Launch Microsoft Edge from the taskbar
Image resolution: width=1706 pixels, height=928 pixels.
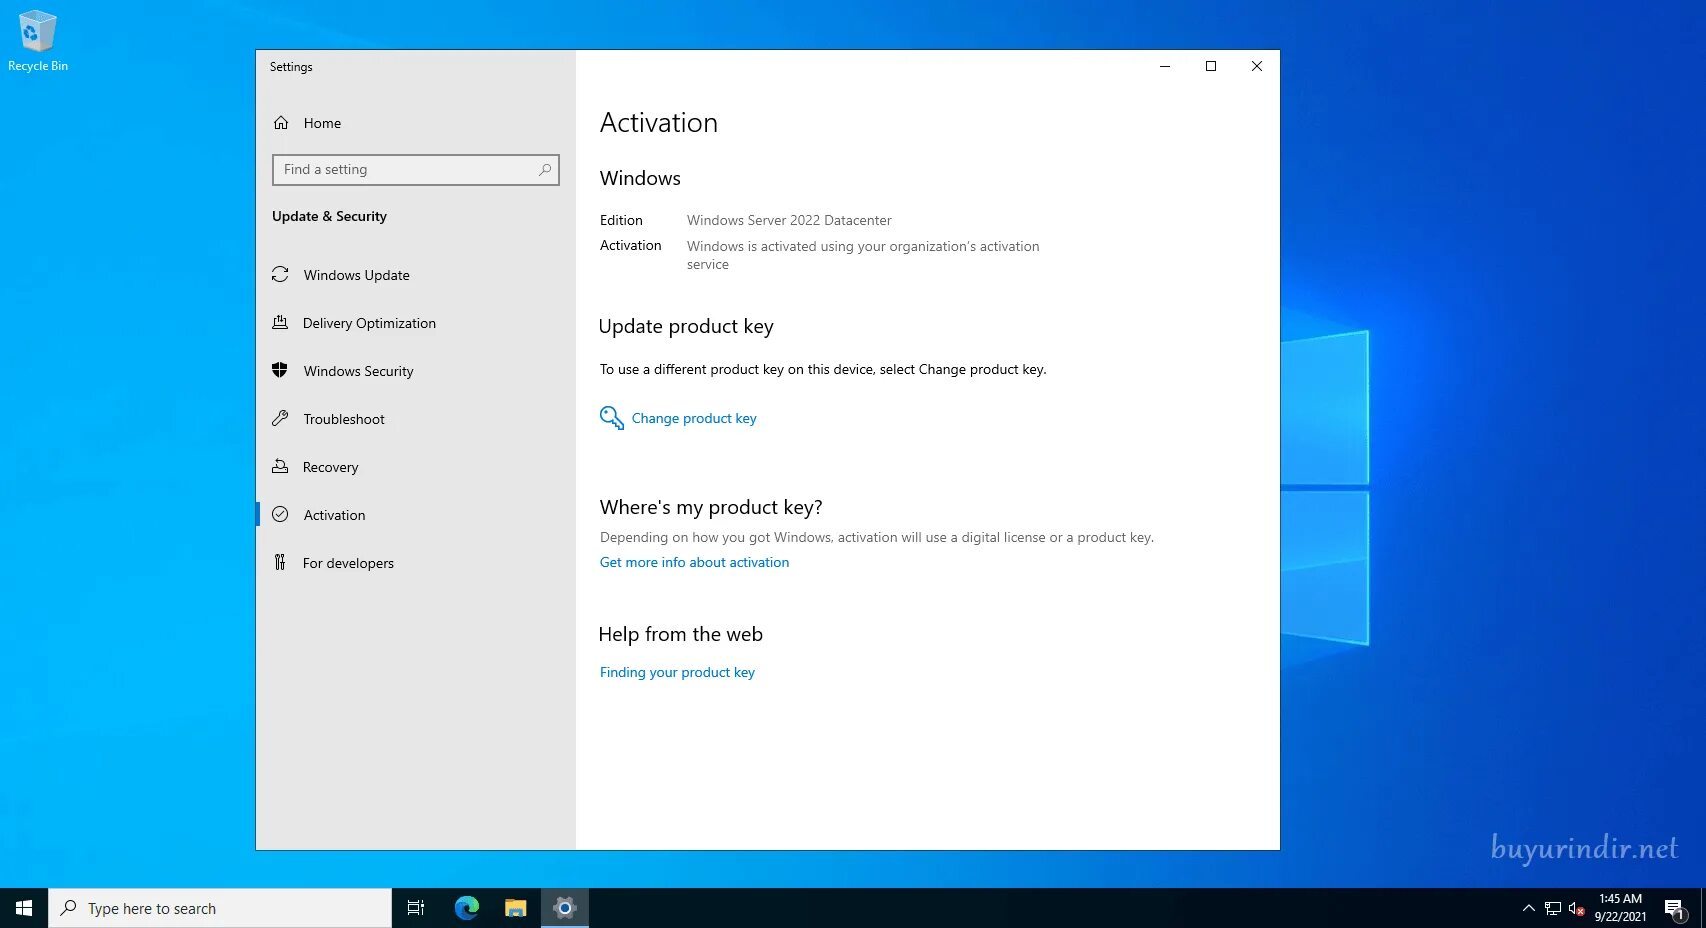click(x=466, y=908)
